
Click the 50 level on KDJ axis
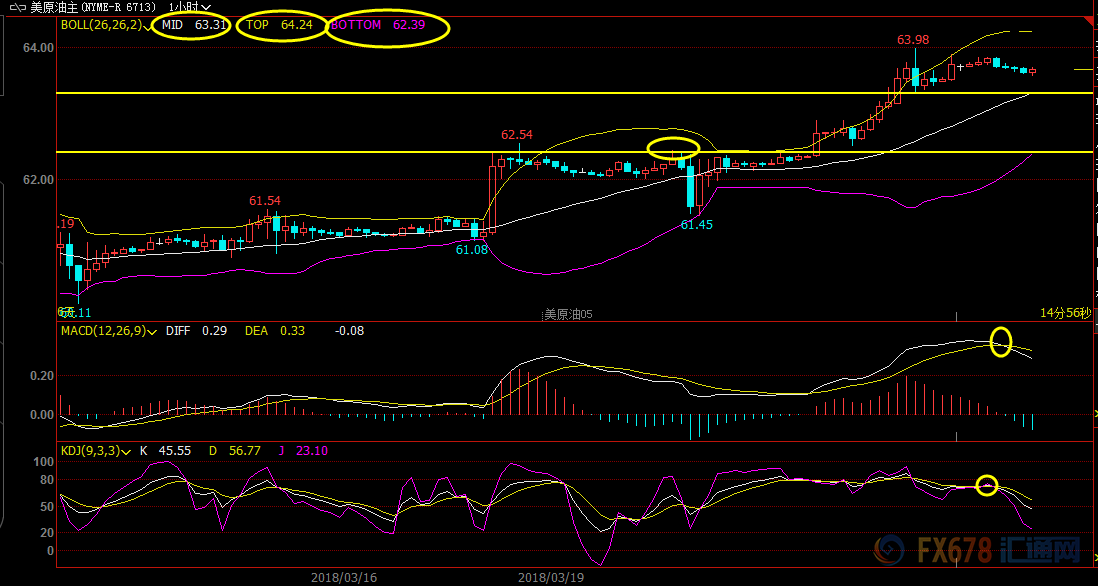[x=46, y=506]
